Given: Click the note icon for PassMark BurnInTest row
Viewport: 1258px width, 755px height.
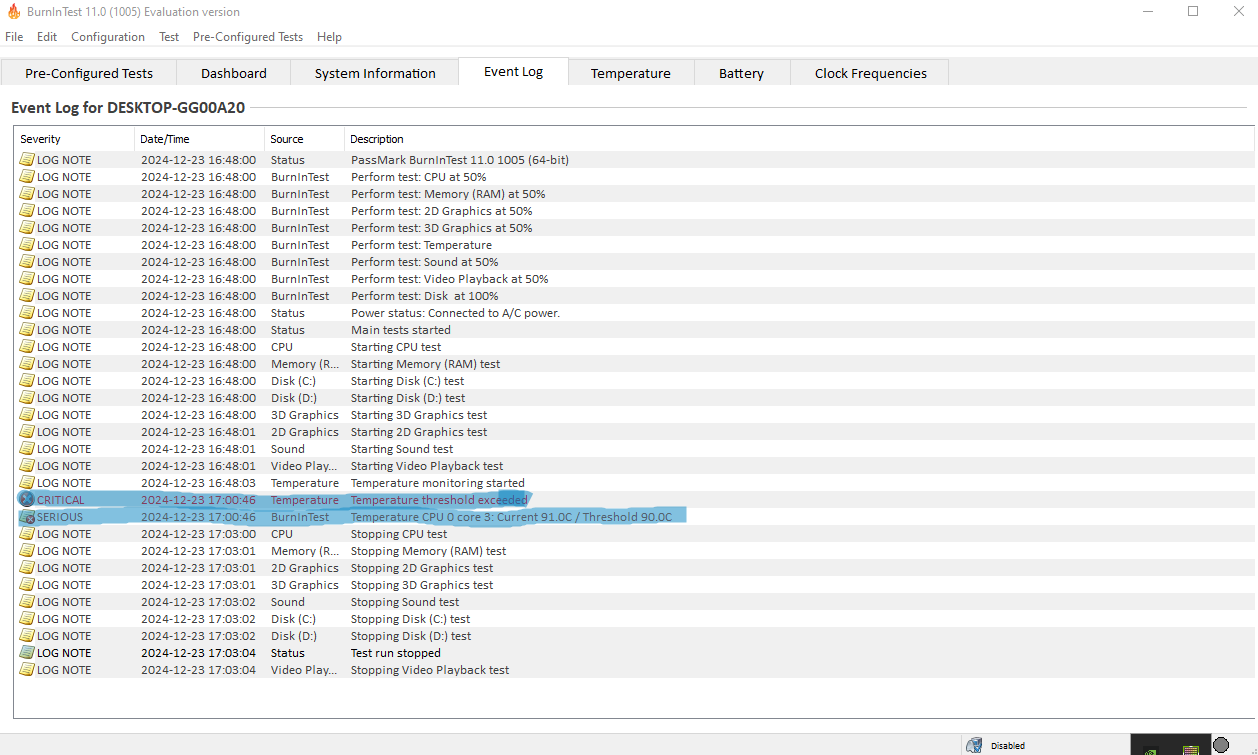Looking at the screenshot, I should pos(27,160).
